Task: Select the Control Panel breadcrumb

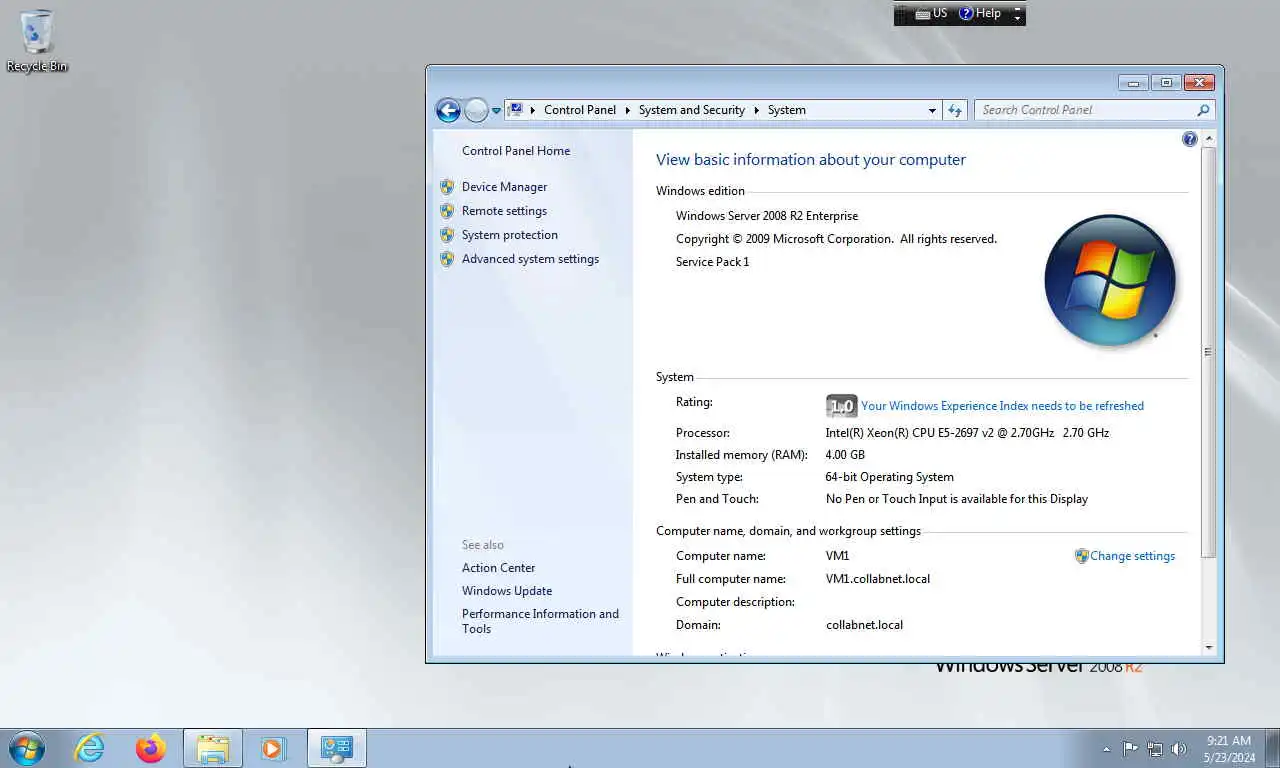Action: click(580, 110)
